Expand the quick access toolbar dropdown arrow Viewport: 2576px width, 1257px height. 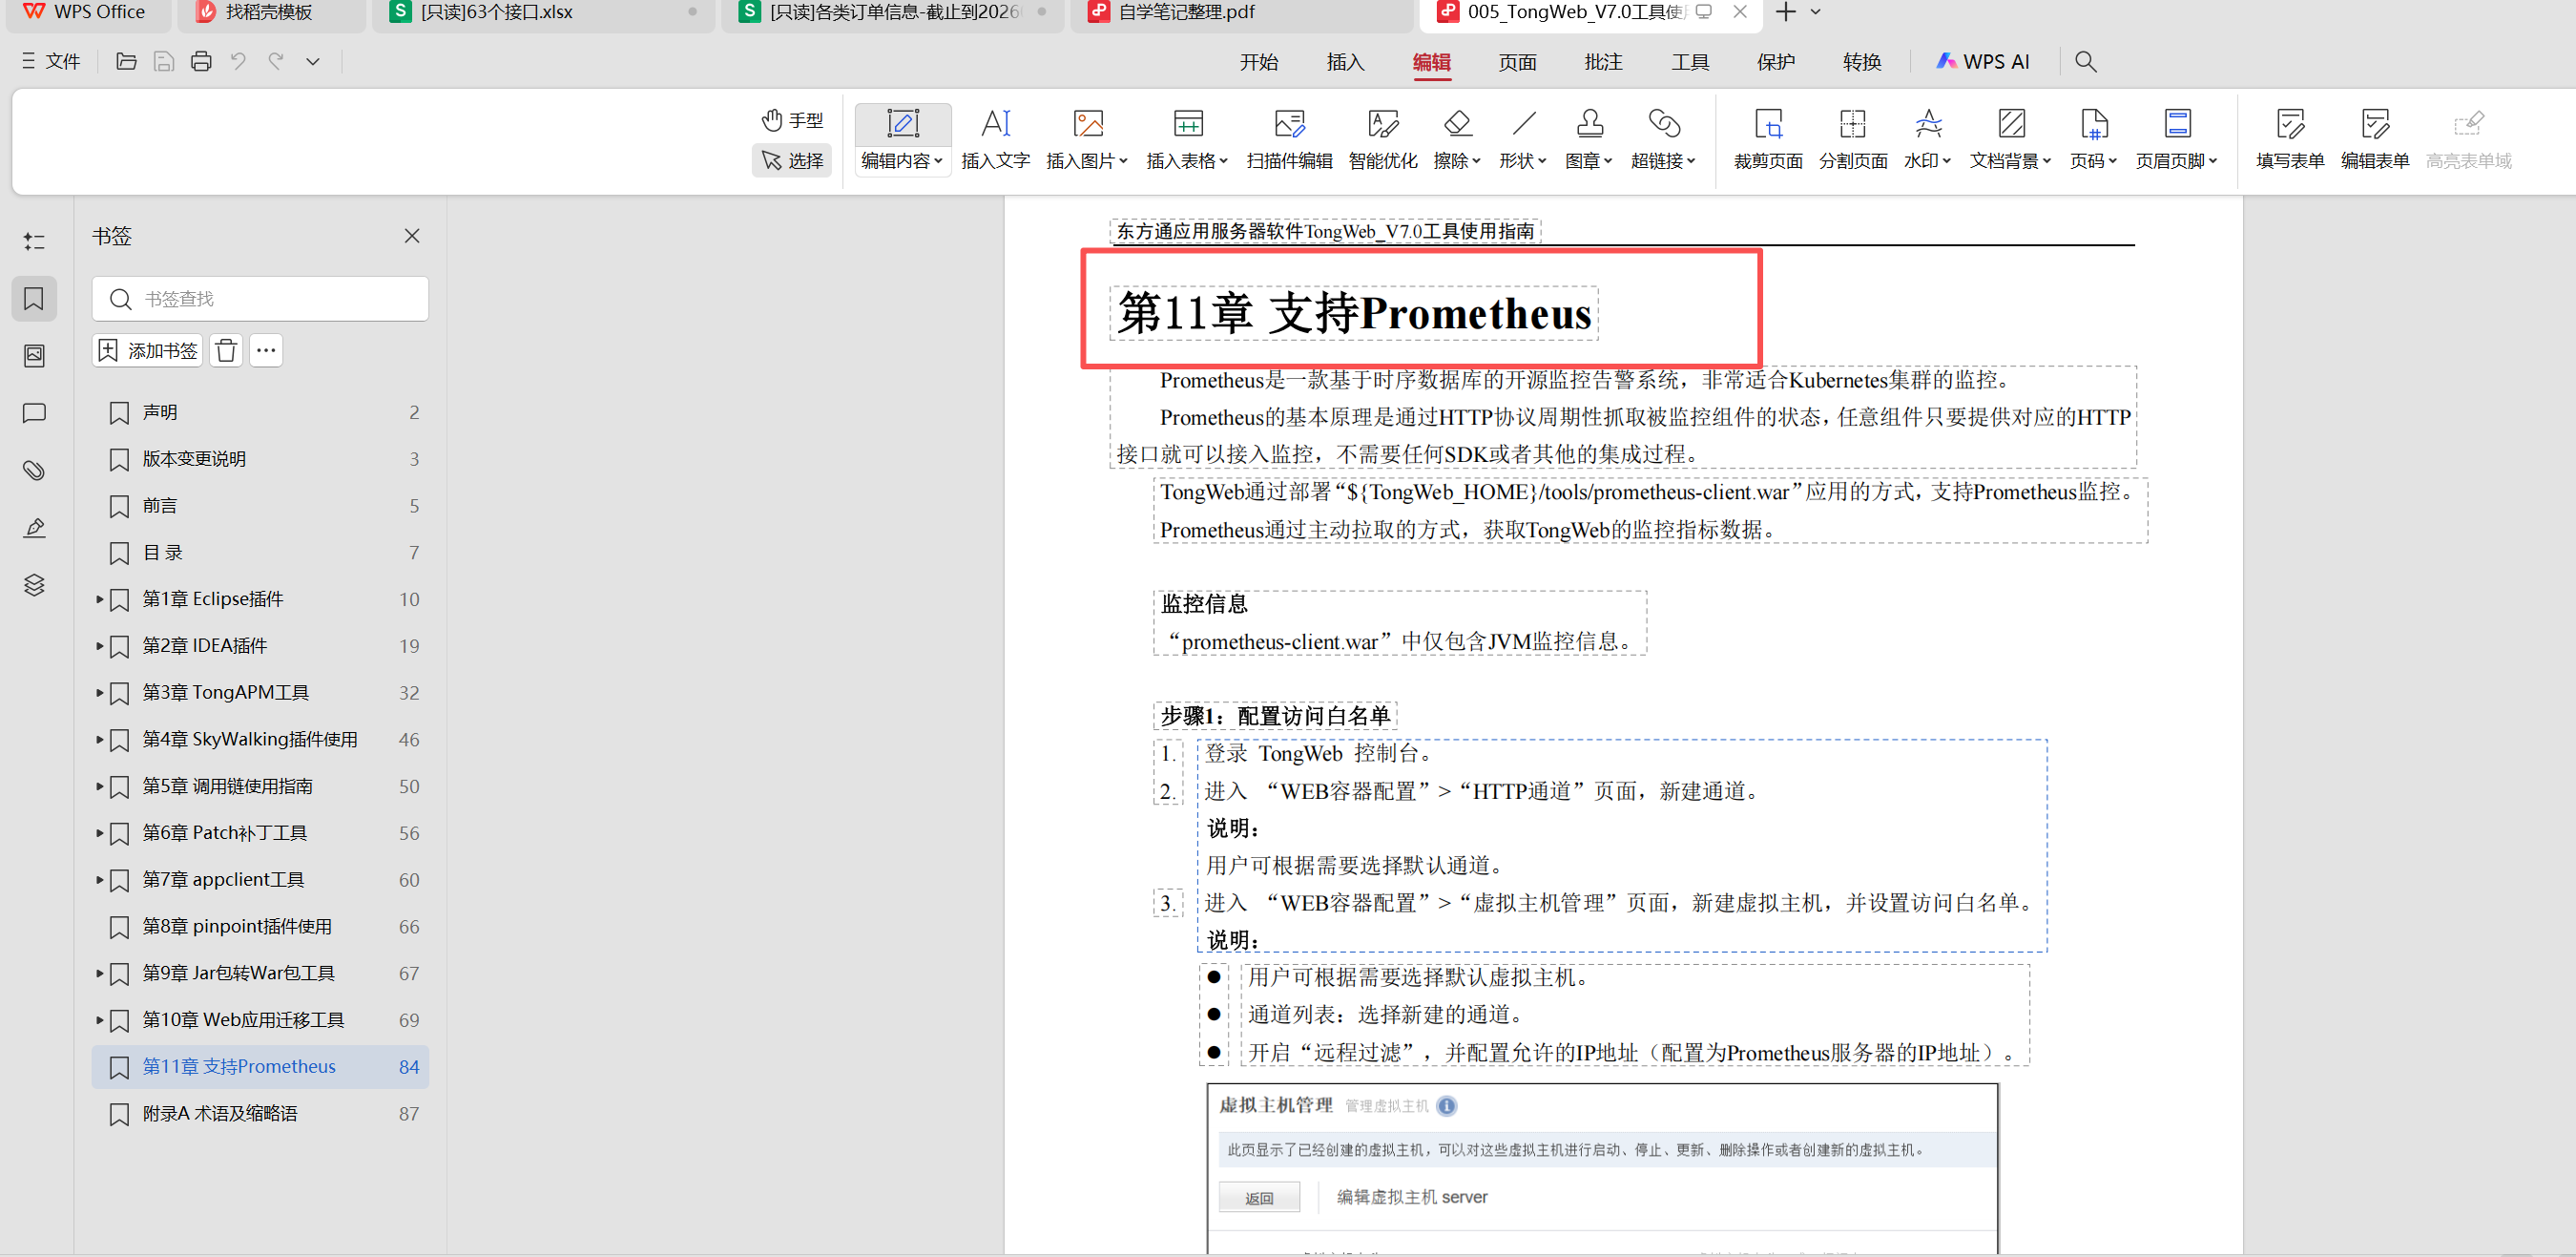(313, 61)
